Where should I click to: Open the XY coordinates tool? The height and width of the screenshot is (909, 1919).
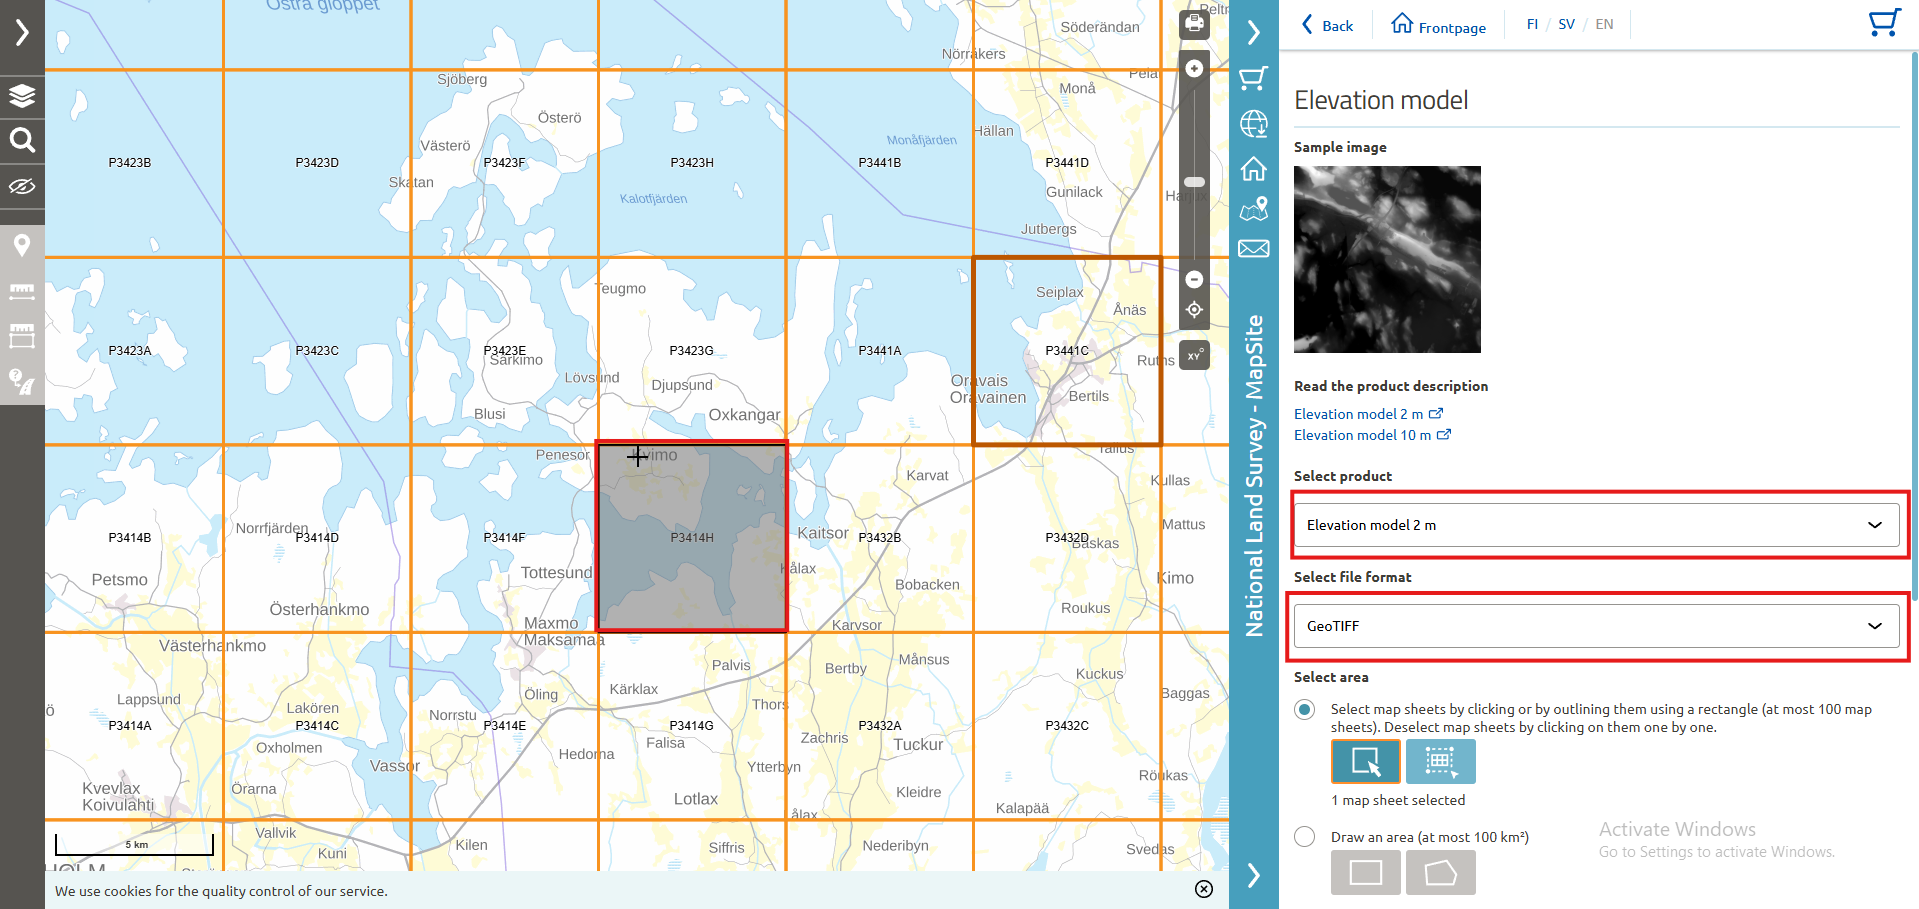pos(1194,355)
